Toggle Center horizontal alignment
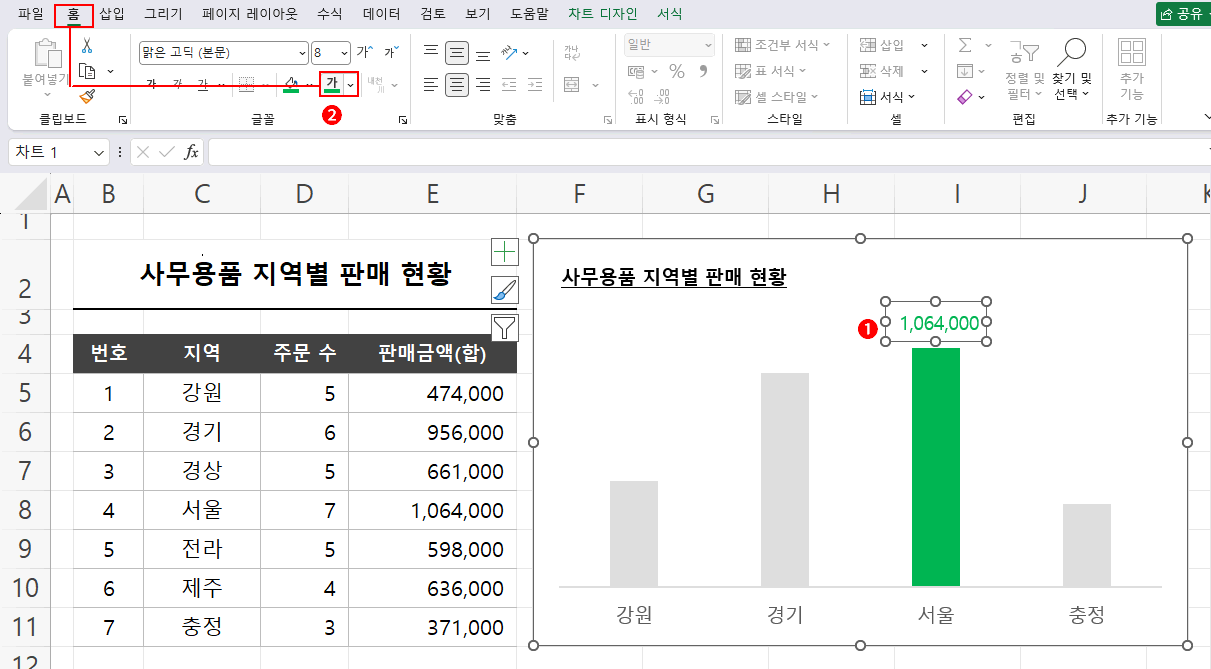This screenshot has height=669, width=1211. tap(457, 85)
